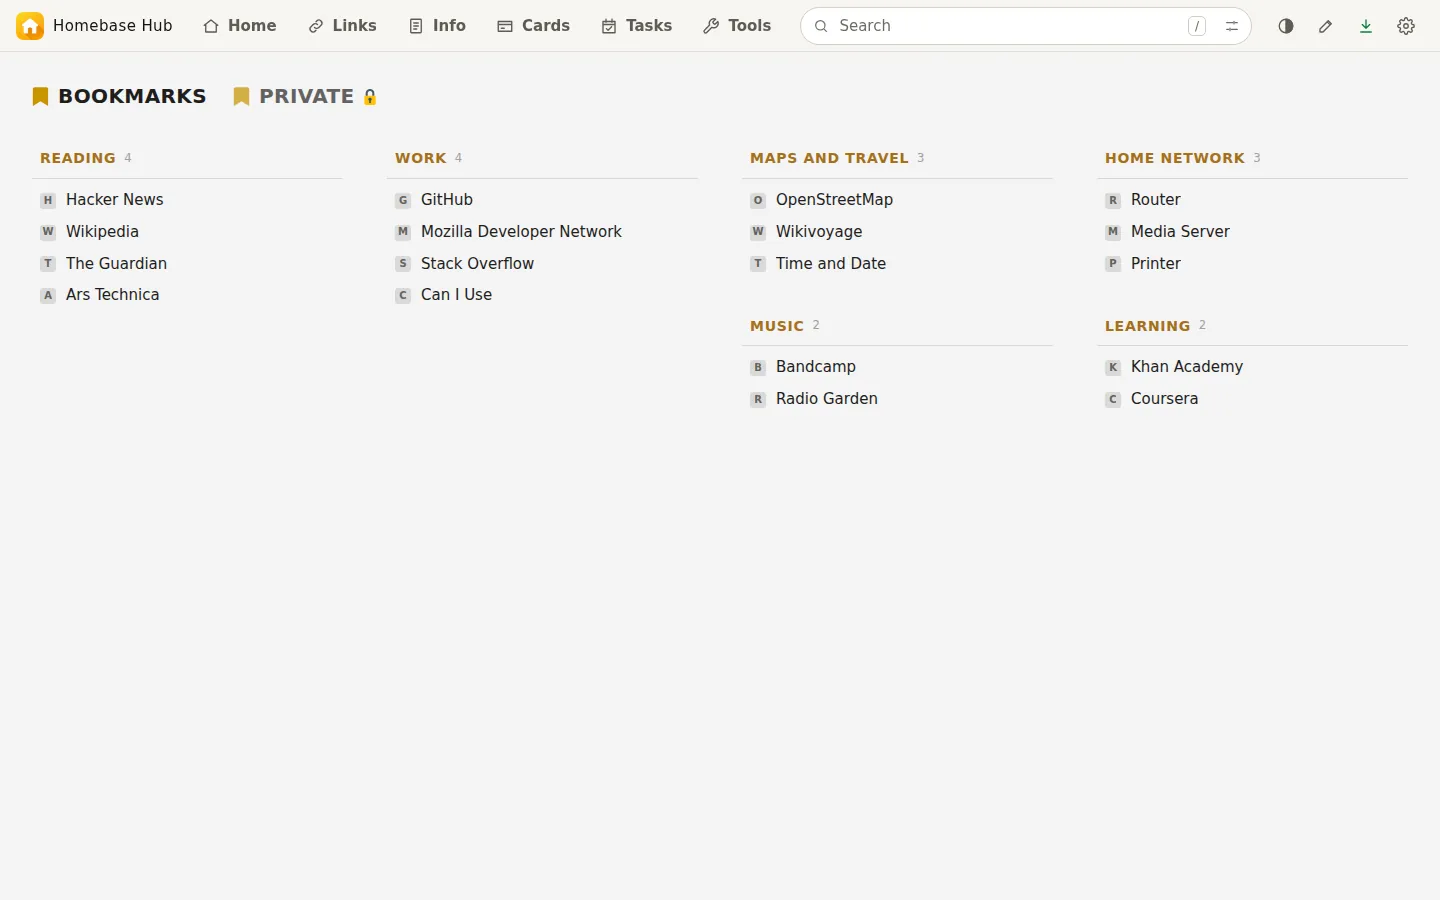
Task: Click the Router letter icon
Action: 1113,200
